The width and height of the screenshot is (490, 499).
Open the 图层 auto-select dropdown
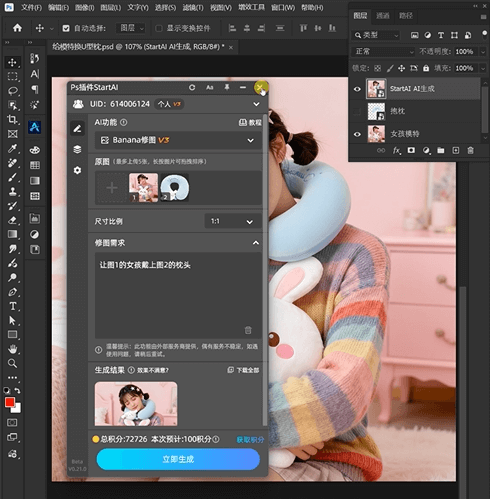[131, 28]
